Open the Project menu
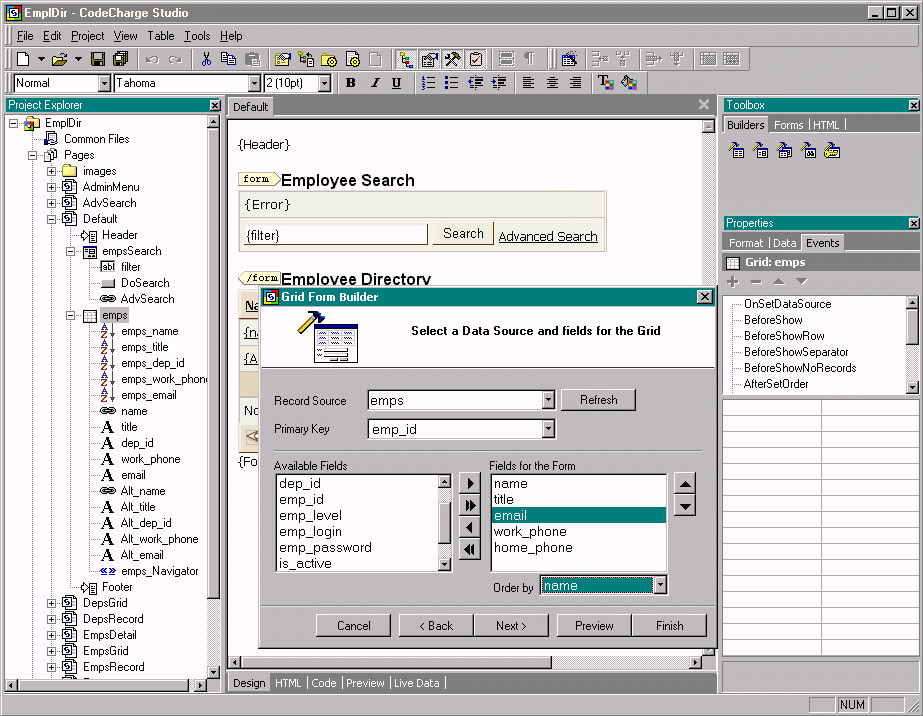Screen dimensions: 923x716 87,36
